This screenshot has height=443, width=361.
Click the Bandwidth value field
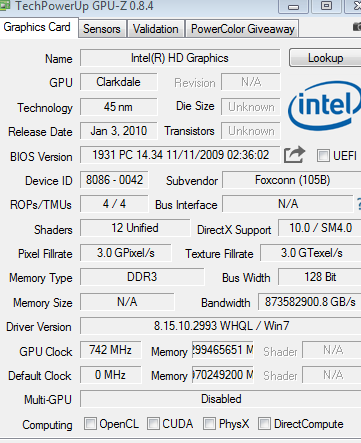(x=310, y=302)
